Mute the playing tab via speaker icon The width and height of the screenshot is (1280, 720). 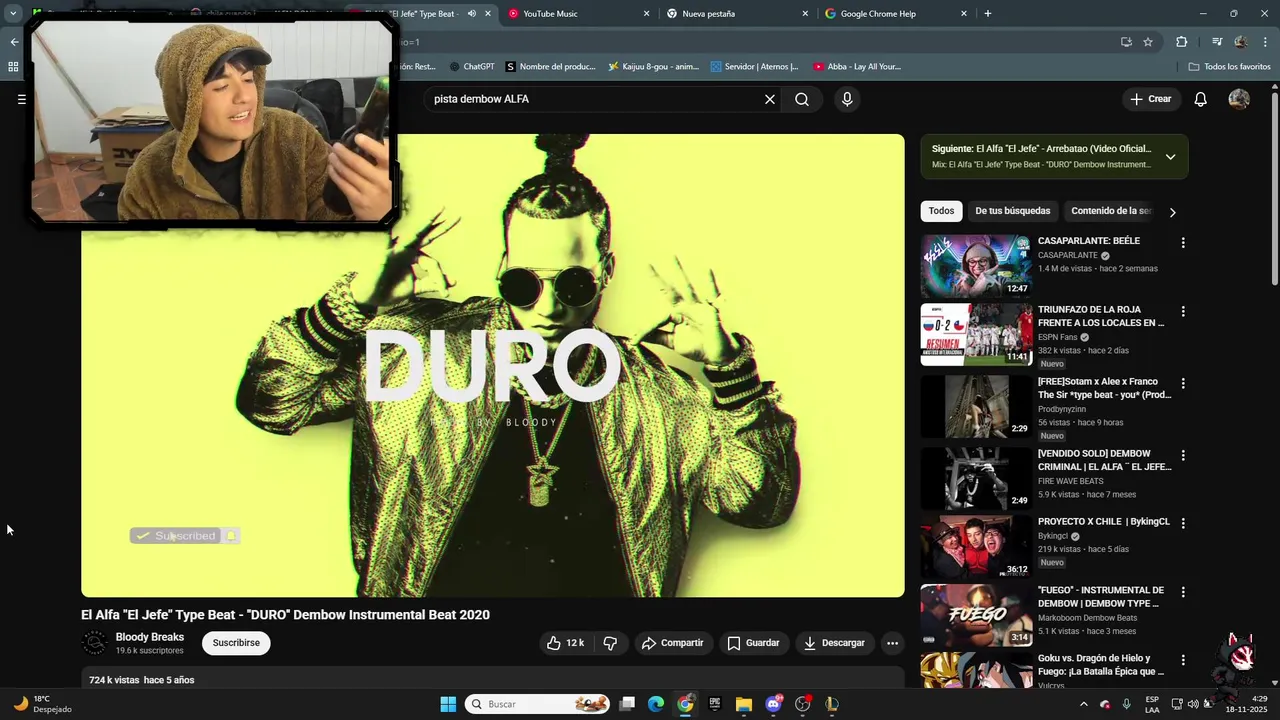(x=471, y=14)
